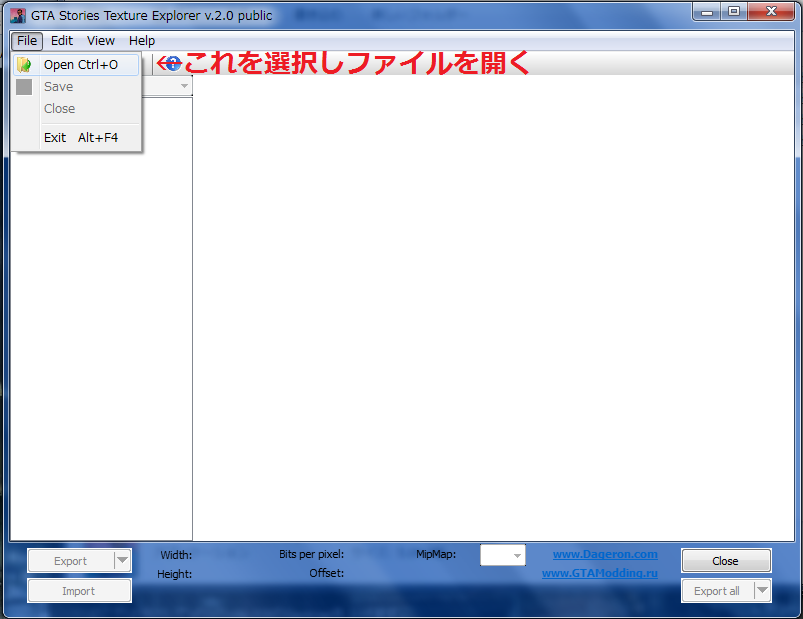Maximize the Texture Explorer window
Screen dimensions: 803x619
tap(734, 11)
